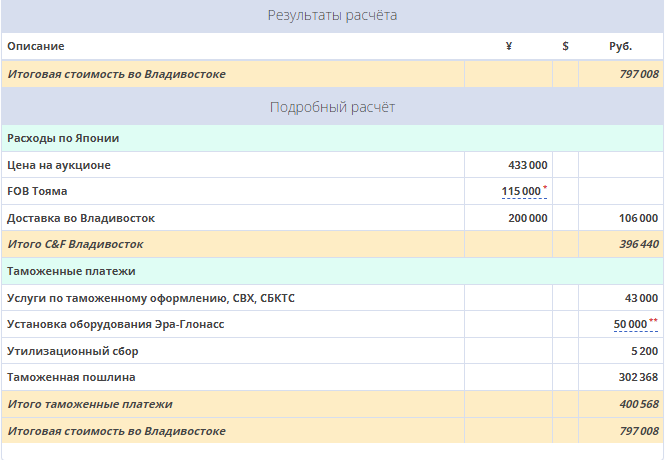Select 'Таможенные платежи' section row
This screenshot has height=460, width=670.
point(332,271)
